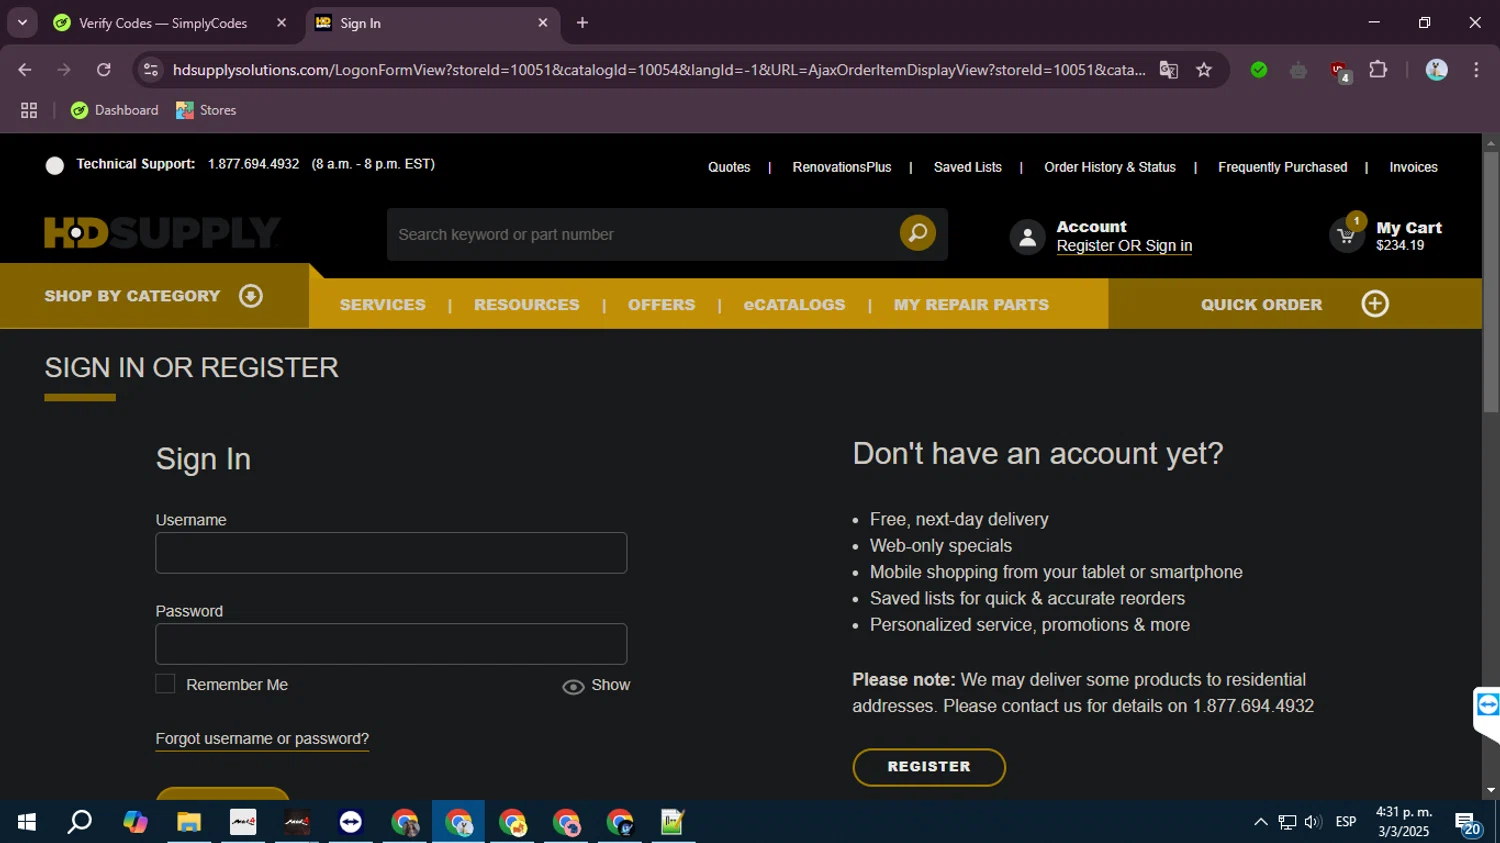Viewport: 1500px width, 843px height.
Task: Open the Chrome profile avatar
Action: [1436, 70]
